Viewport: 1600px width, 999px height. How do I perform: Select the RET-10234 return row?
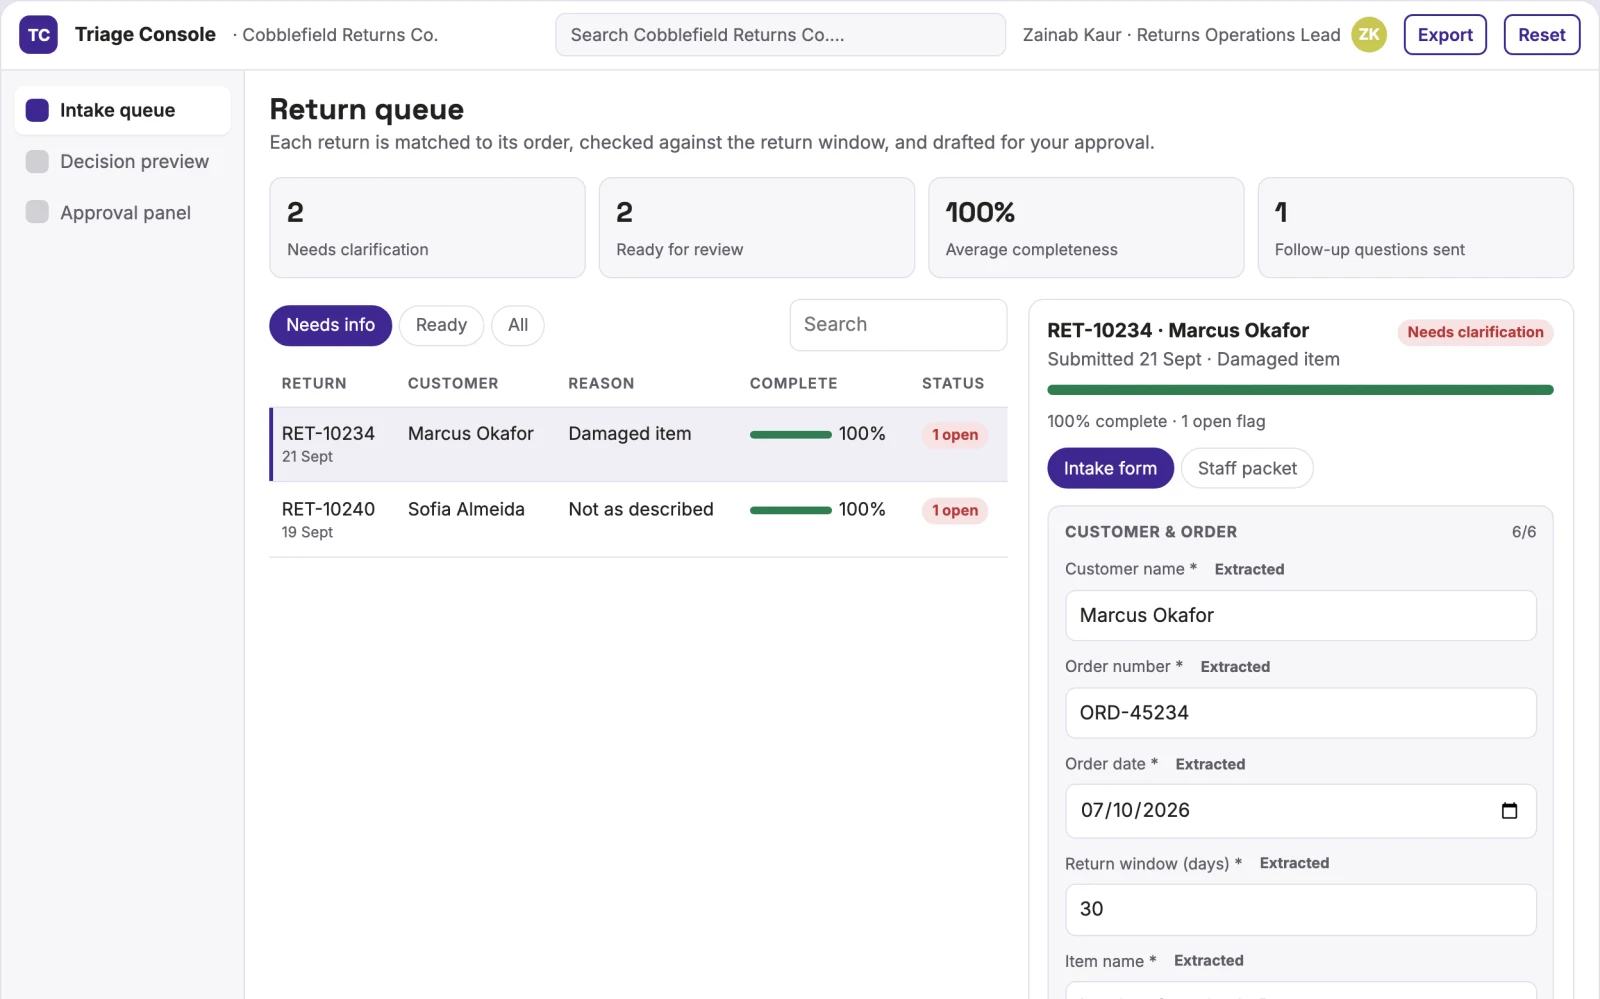(638, 444)
